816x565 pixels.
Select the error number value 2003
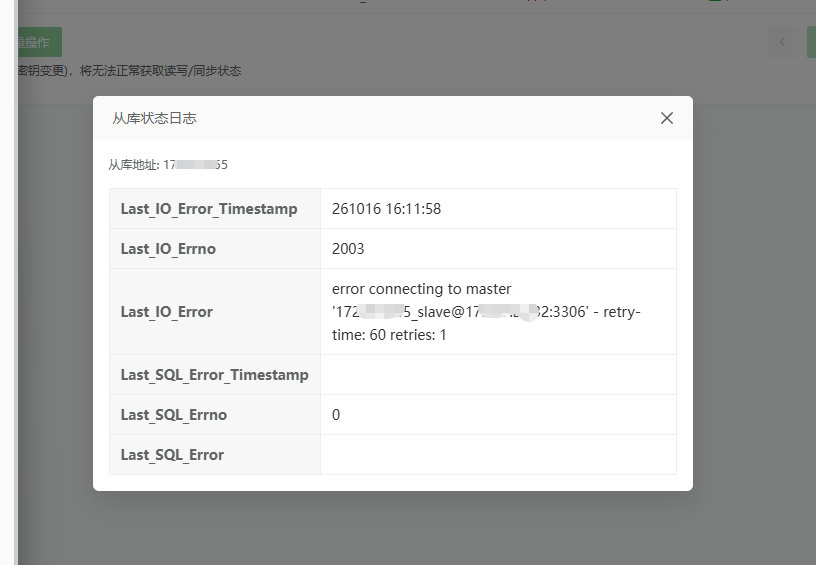348,249
